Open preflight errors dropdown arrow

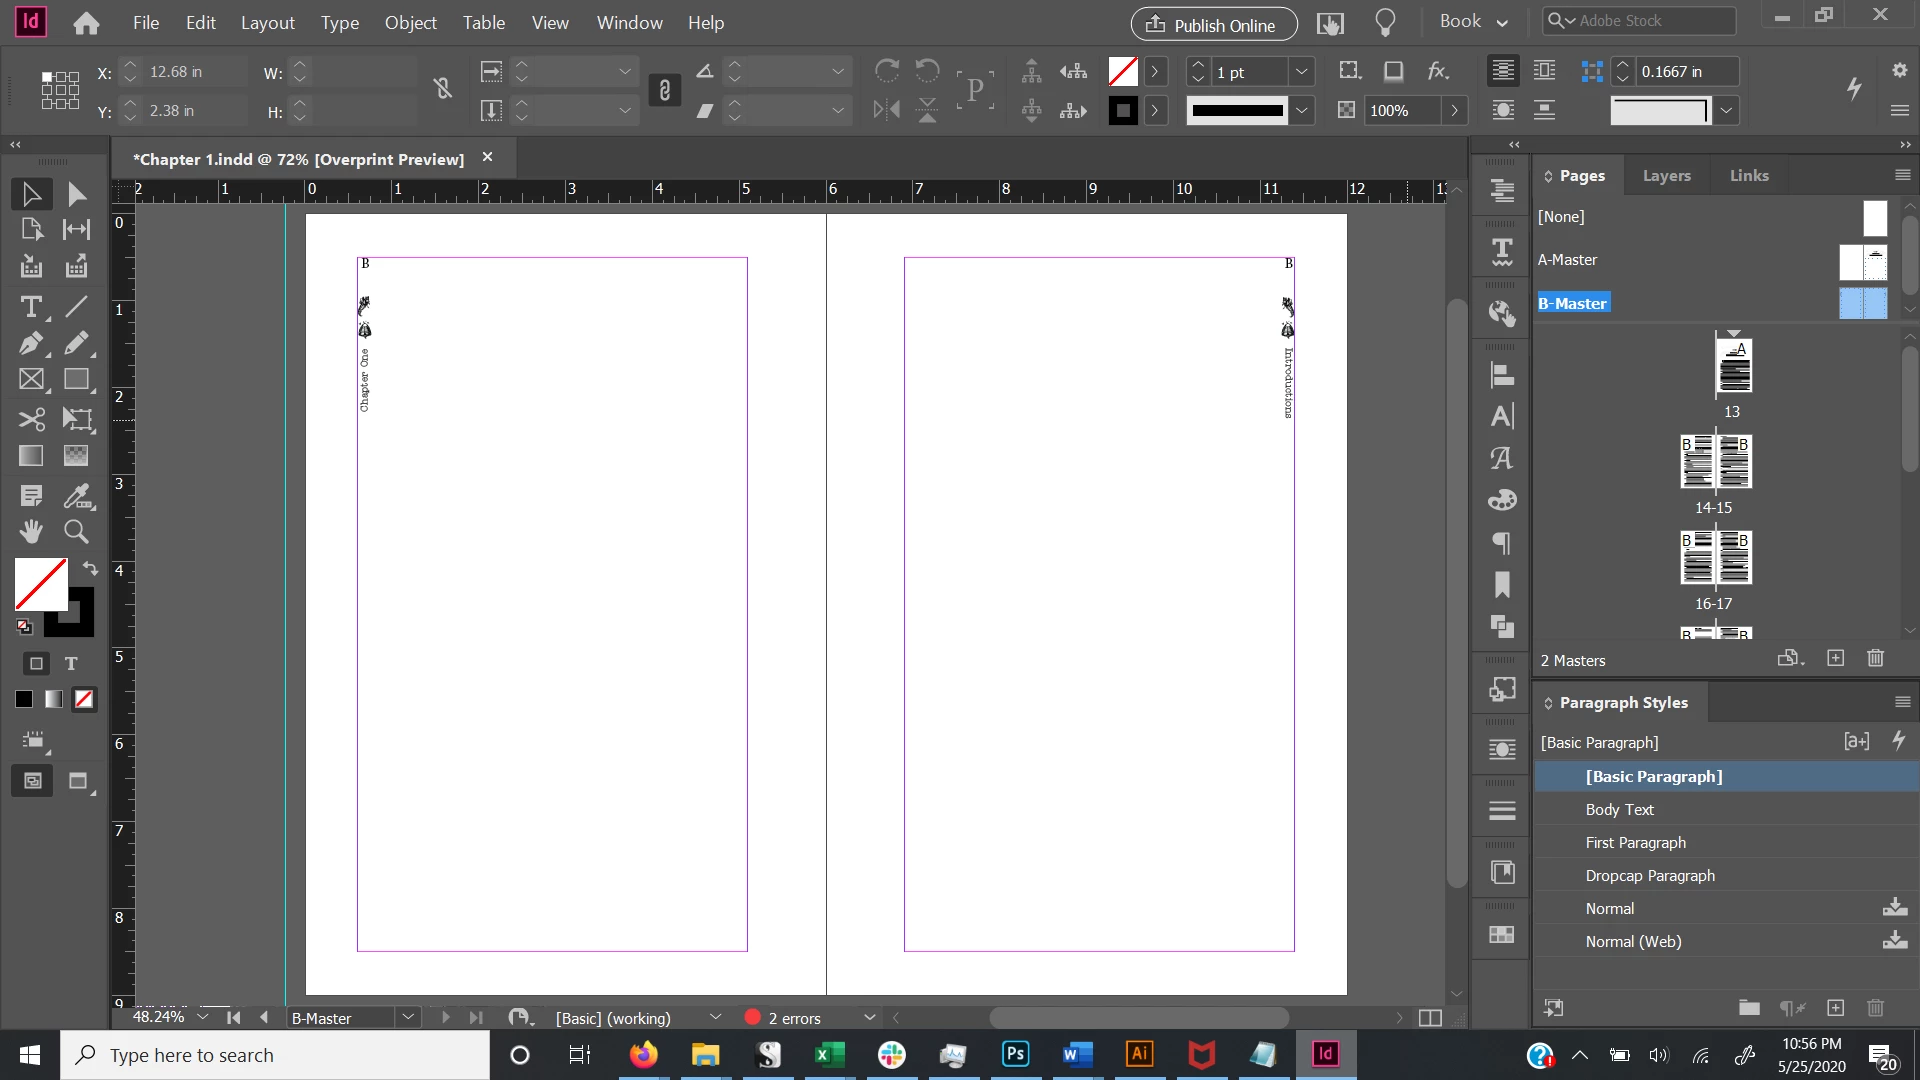[869, 1018]
